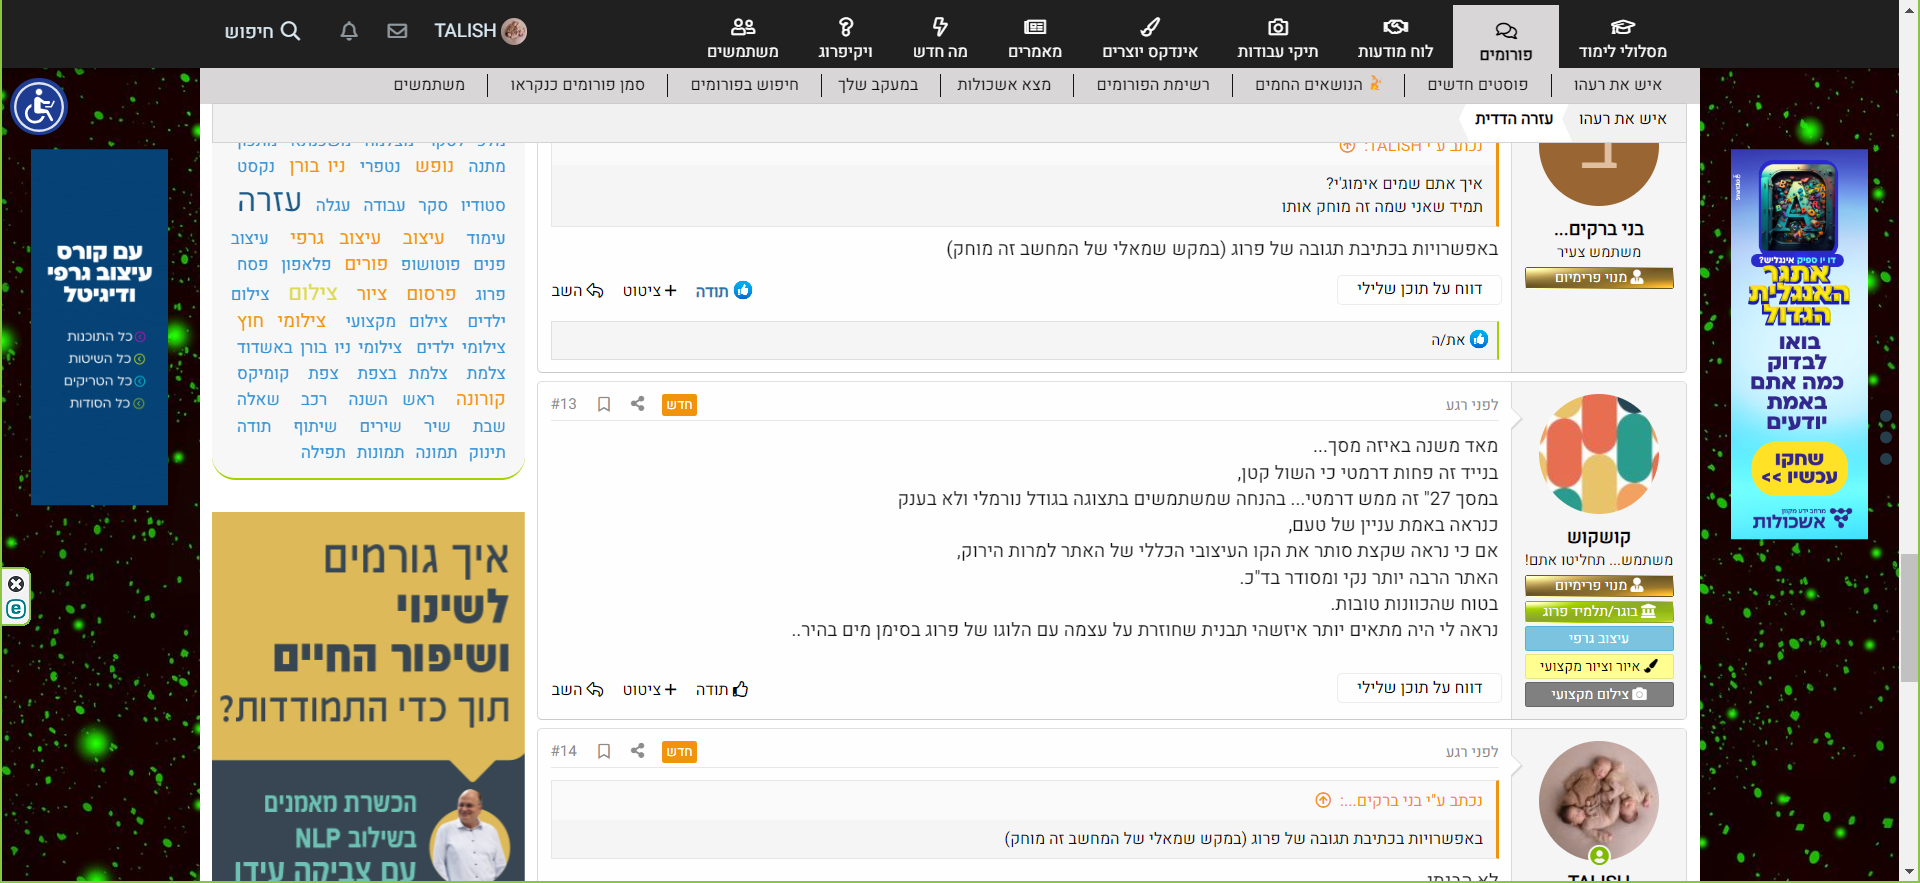Open קושקוש's avatar profile picture

point(1599,454)
